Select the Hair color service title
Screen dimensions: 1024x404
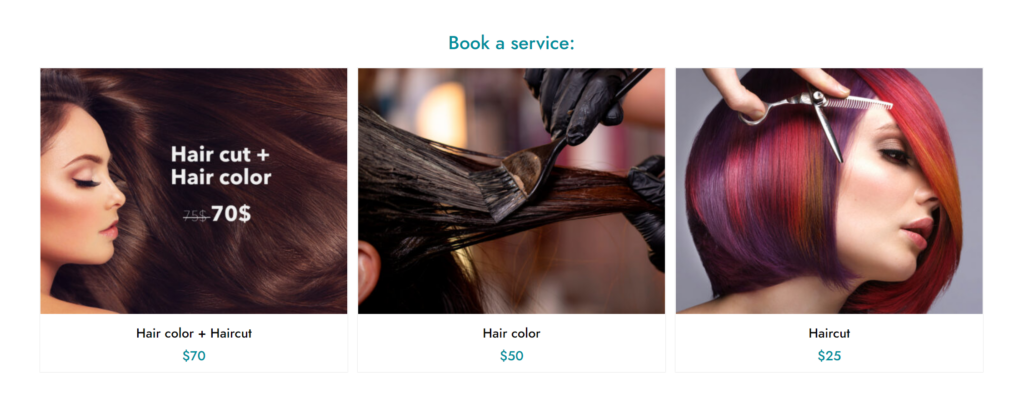pyautogui.click(x=511, y=333)
